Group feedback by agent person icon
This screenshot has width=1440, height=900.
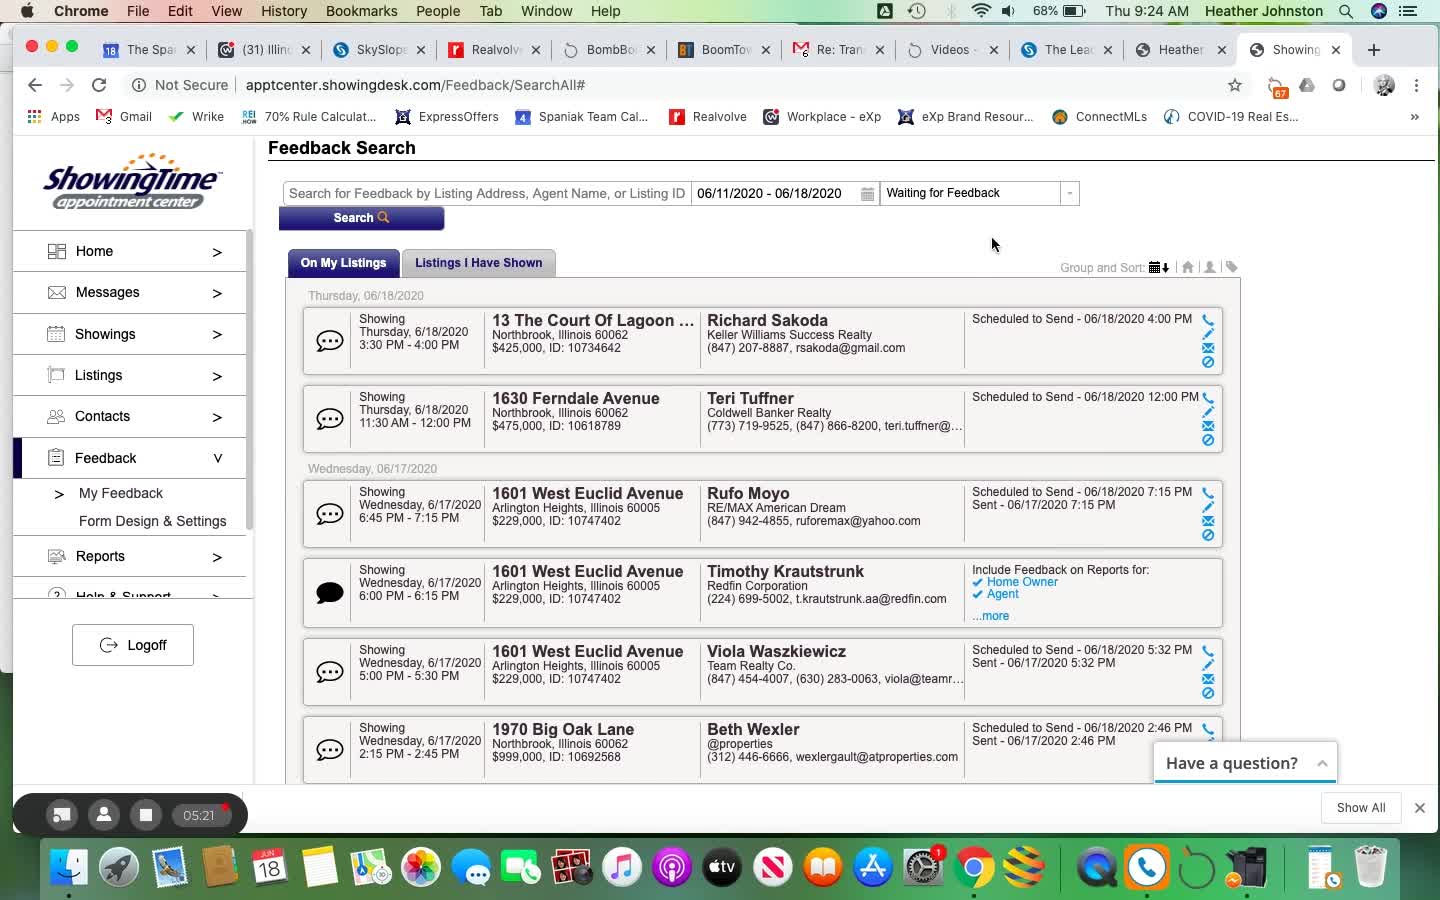(1210, 267)
